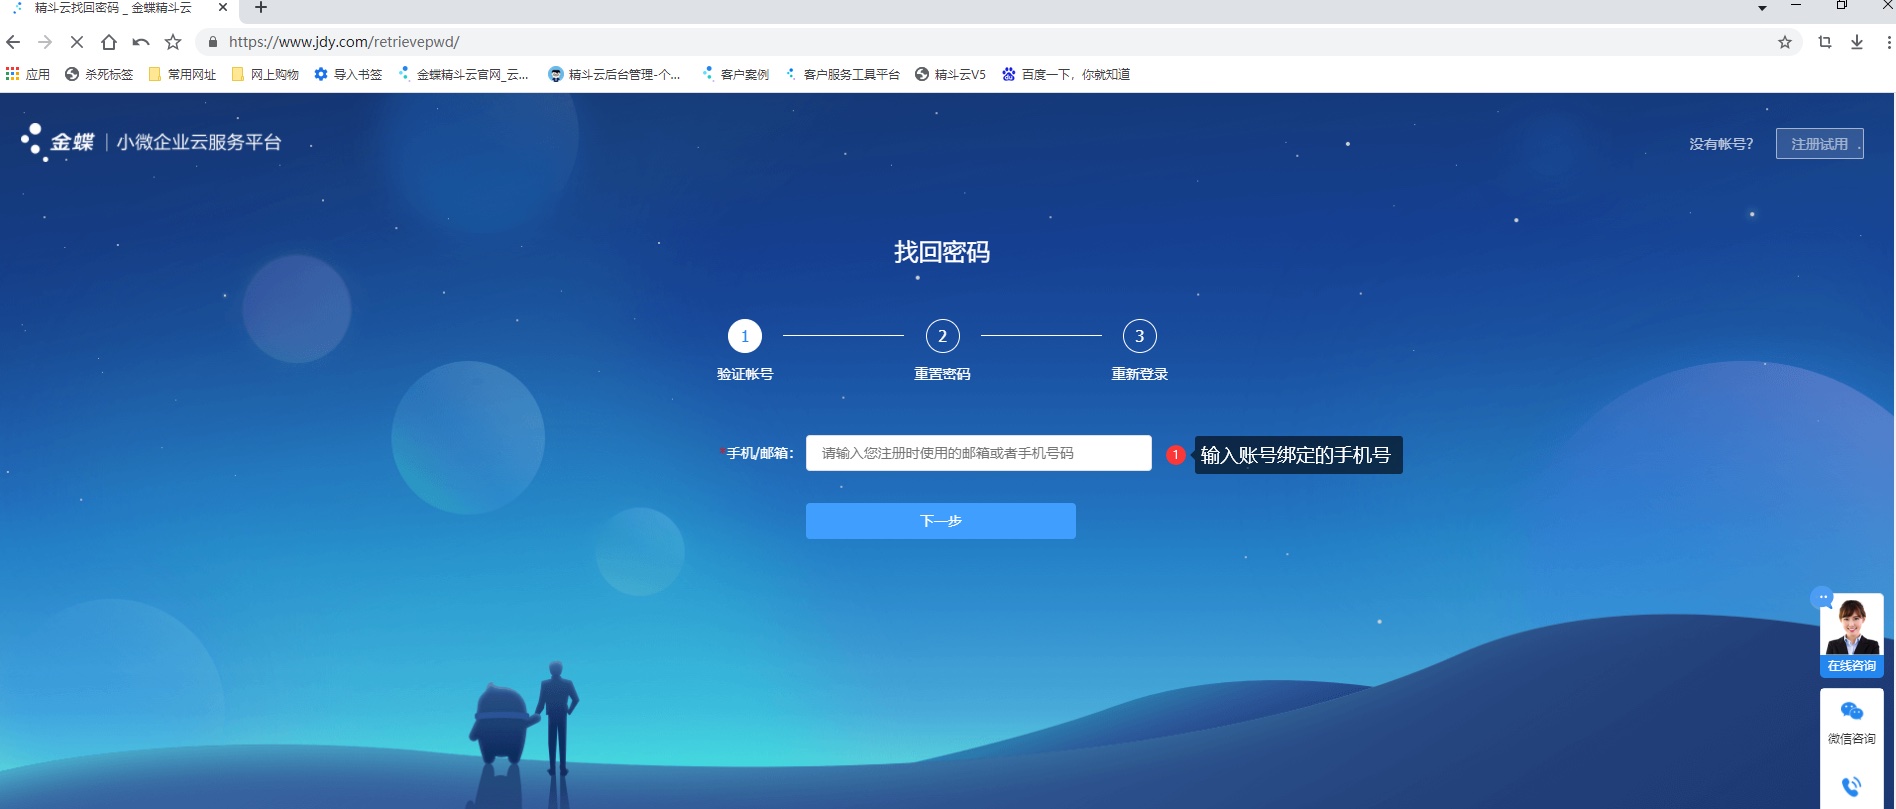The height and width of the screenshot is (809, 1896).
Task: Click the 下一步 button
Action: pos(941,521)
